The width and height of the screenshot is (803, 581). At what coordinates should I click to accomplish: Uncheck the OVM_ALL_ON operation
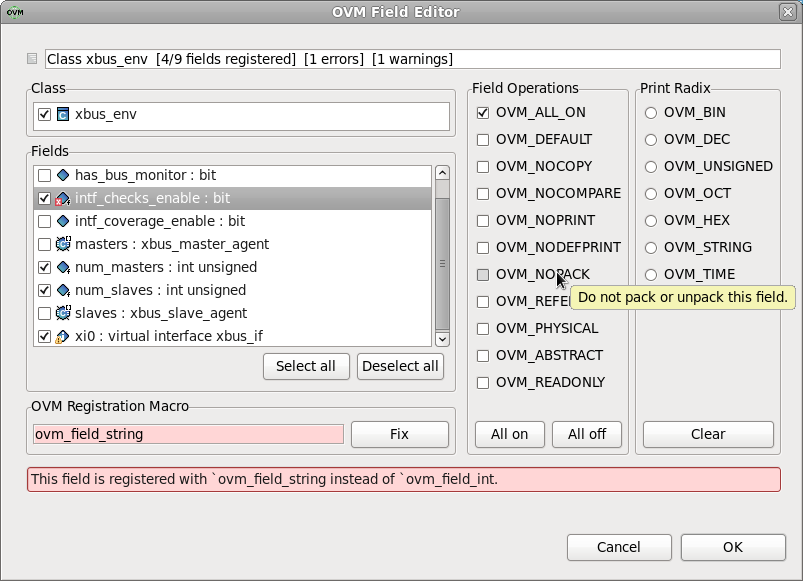(483, 112)
